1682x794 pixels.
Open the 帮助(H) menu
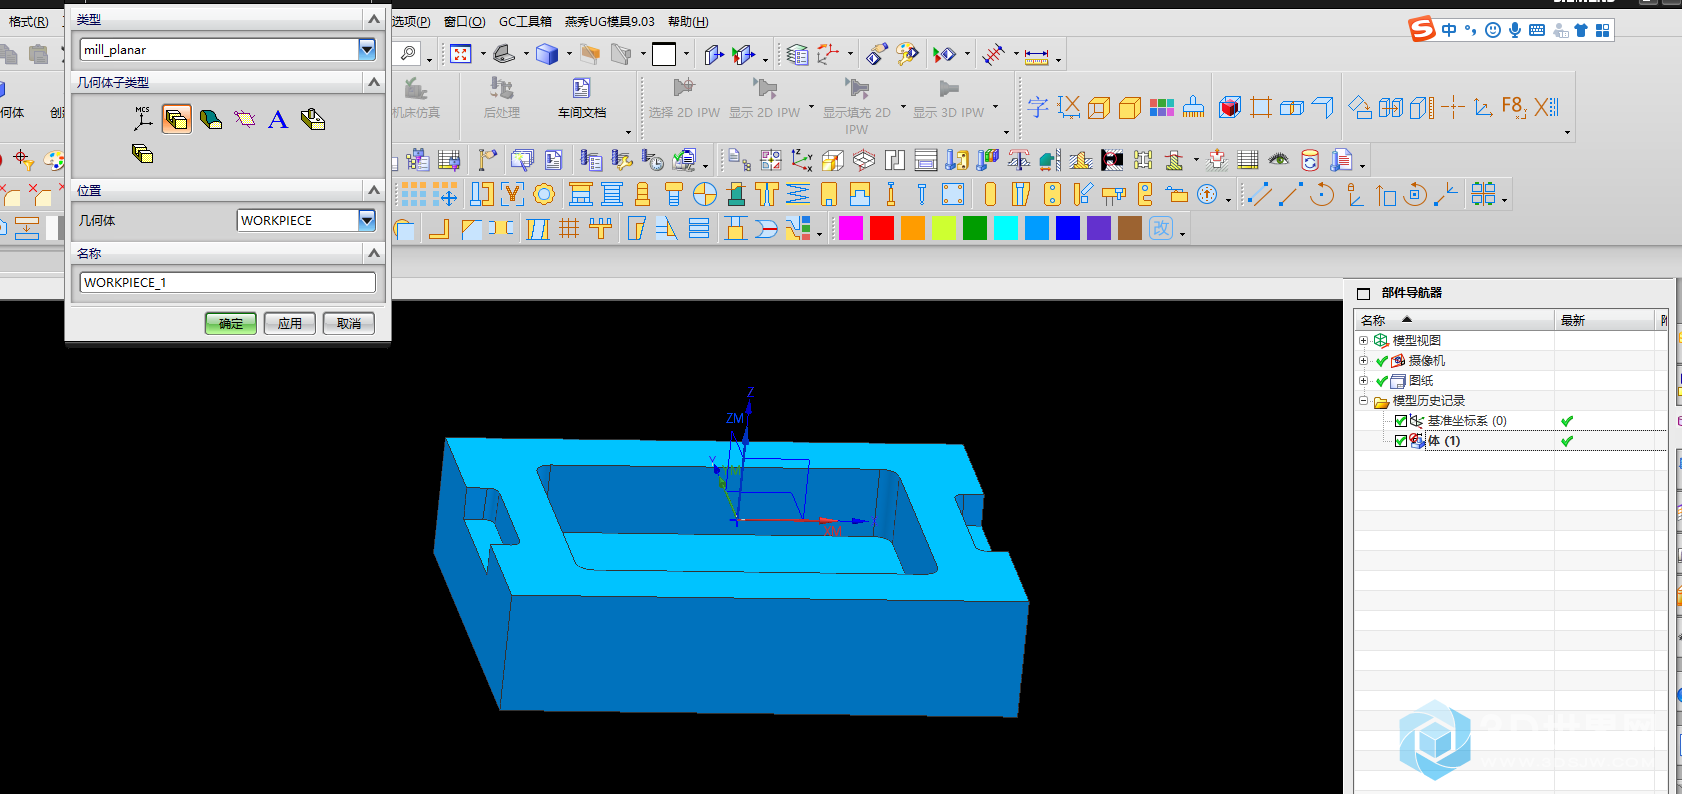pyautogui.click(x=688, y=21)
